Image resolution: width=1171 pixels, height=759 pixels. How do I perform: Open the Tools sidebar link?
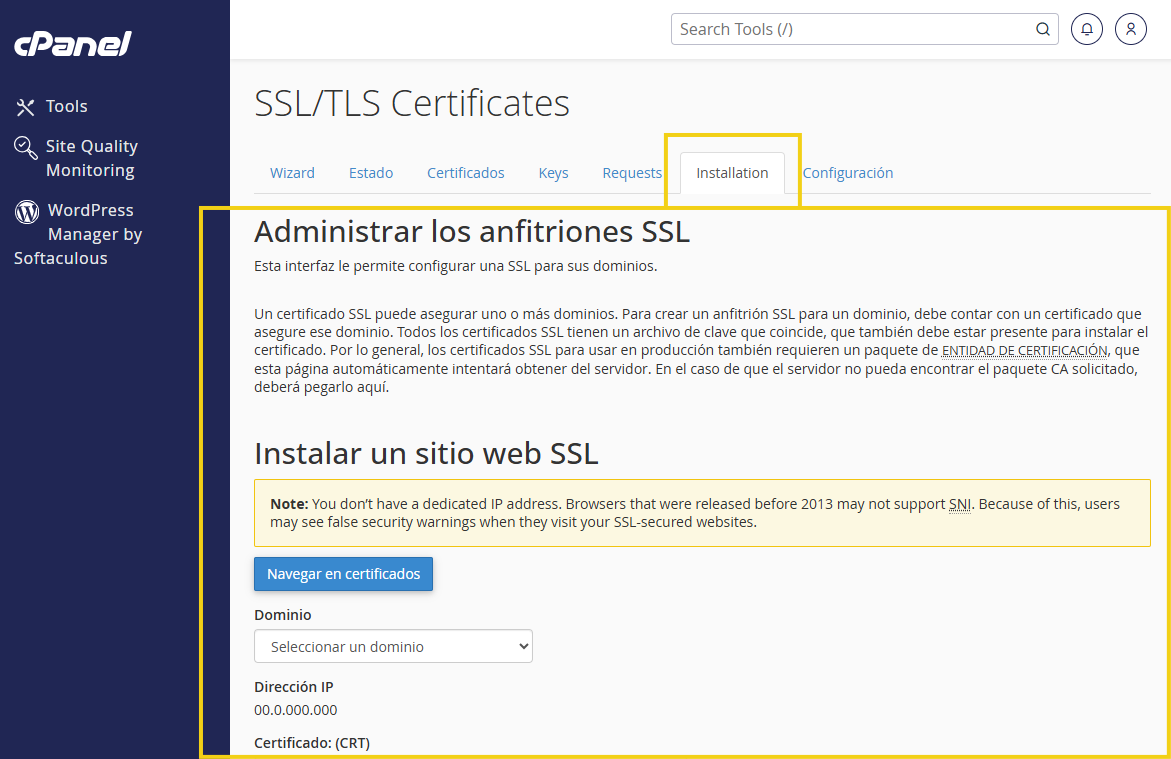[x=66, y=106]
